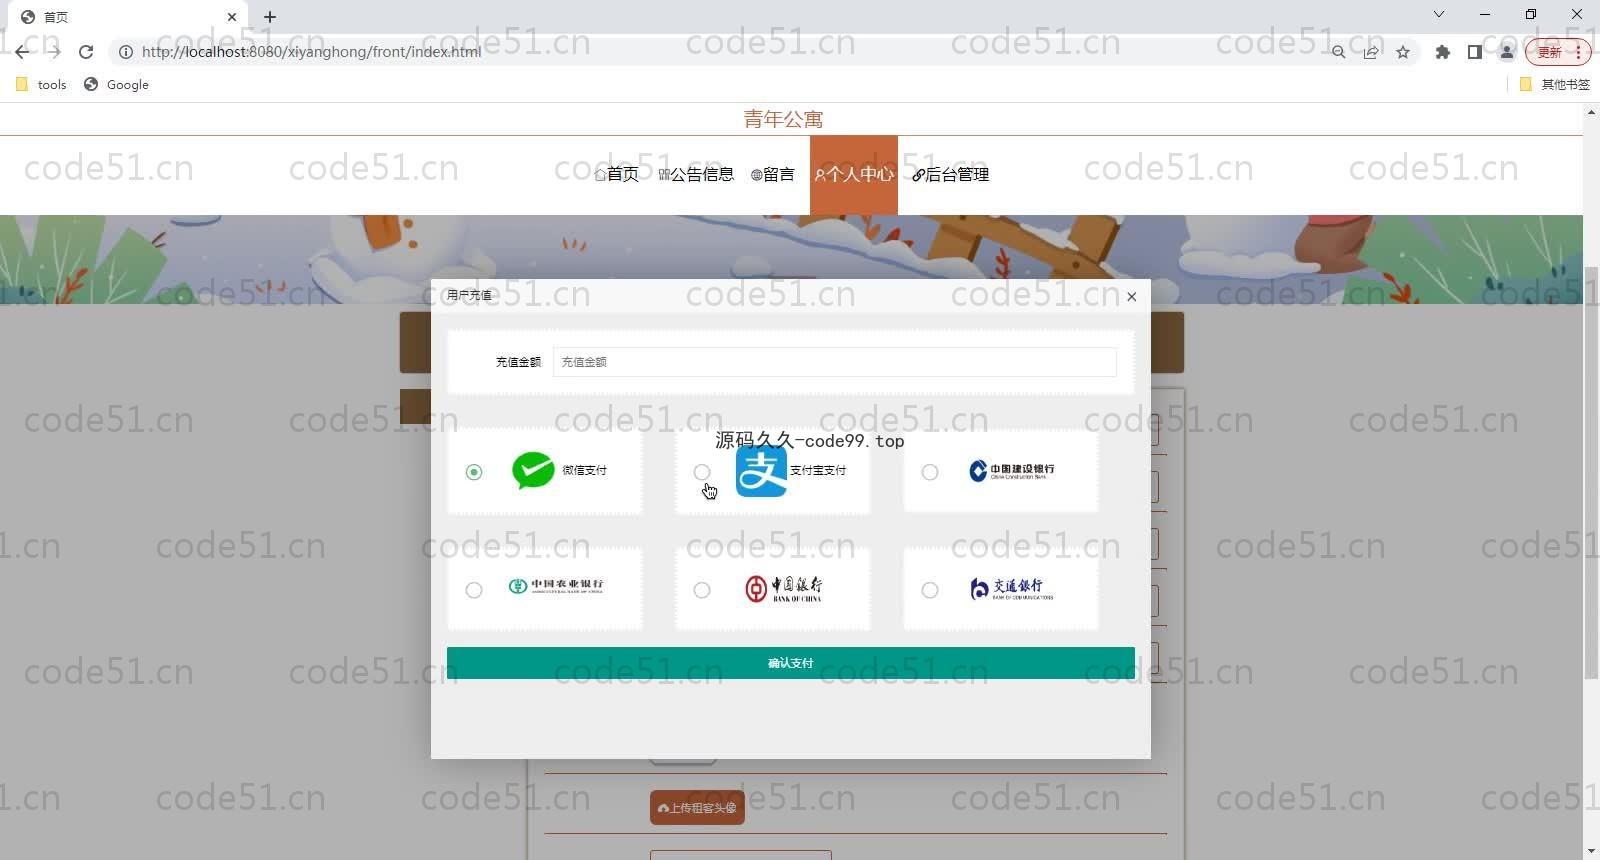
Task: Click the Bank of Communications logo
Action: point(1011,588)
